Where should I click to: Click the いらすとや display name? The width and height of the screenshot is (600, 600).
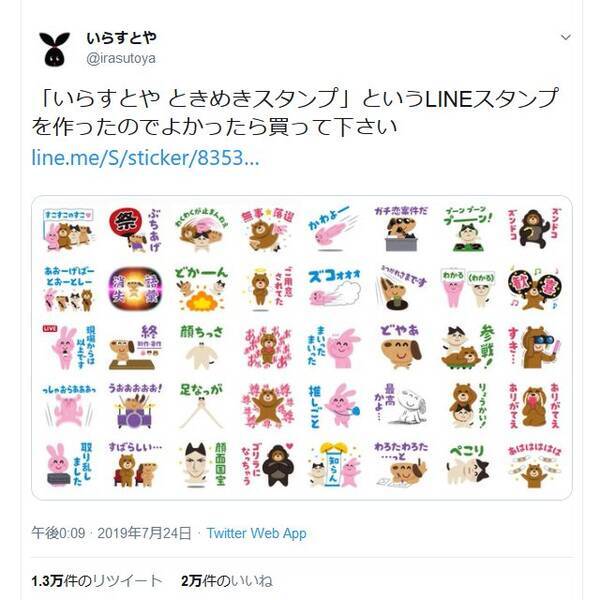pyautogui.click(x=121, y=38)
